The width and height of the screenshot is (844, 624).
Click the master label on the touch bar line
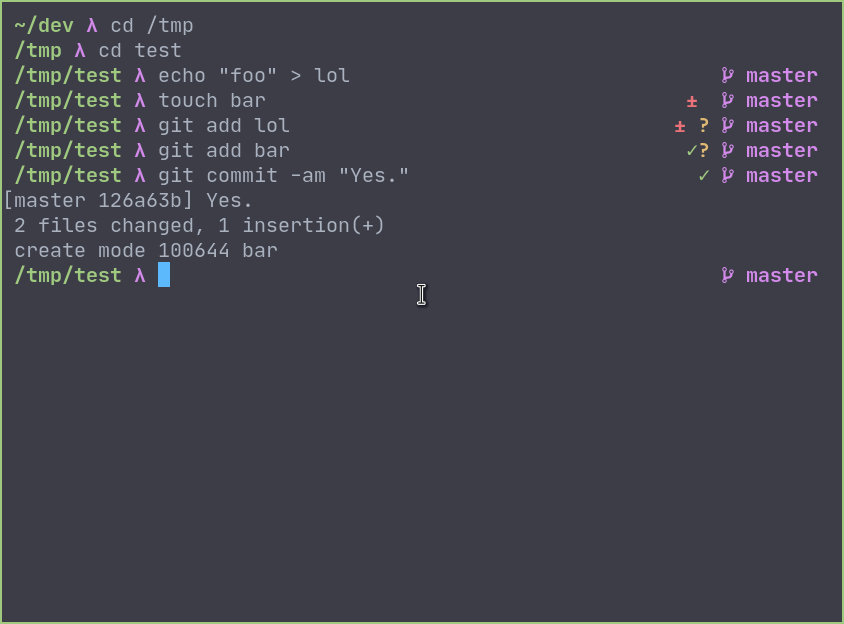[x=782, y=101]
